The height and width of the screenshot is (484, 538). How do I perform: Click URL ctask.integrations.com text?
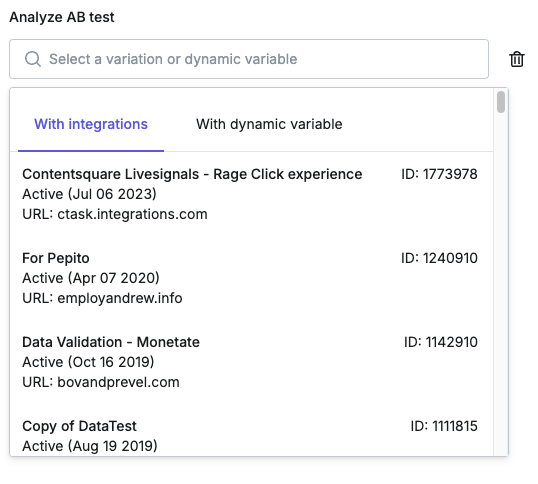click(x=115, y=214)
